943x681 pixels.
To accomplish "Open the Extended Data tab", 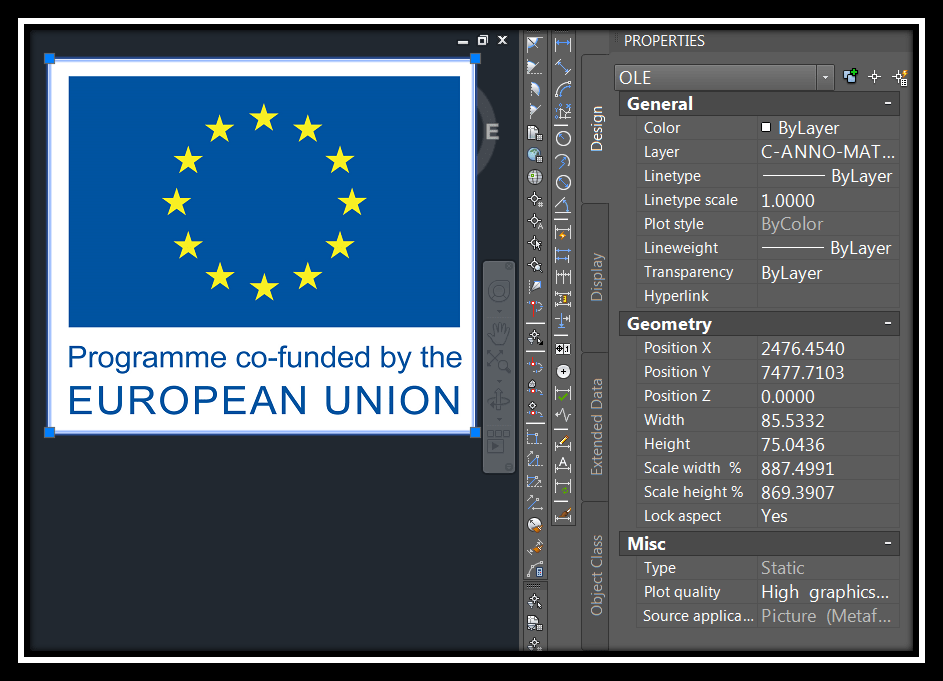I will click(596, 427).
